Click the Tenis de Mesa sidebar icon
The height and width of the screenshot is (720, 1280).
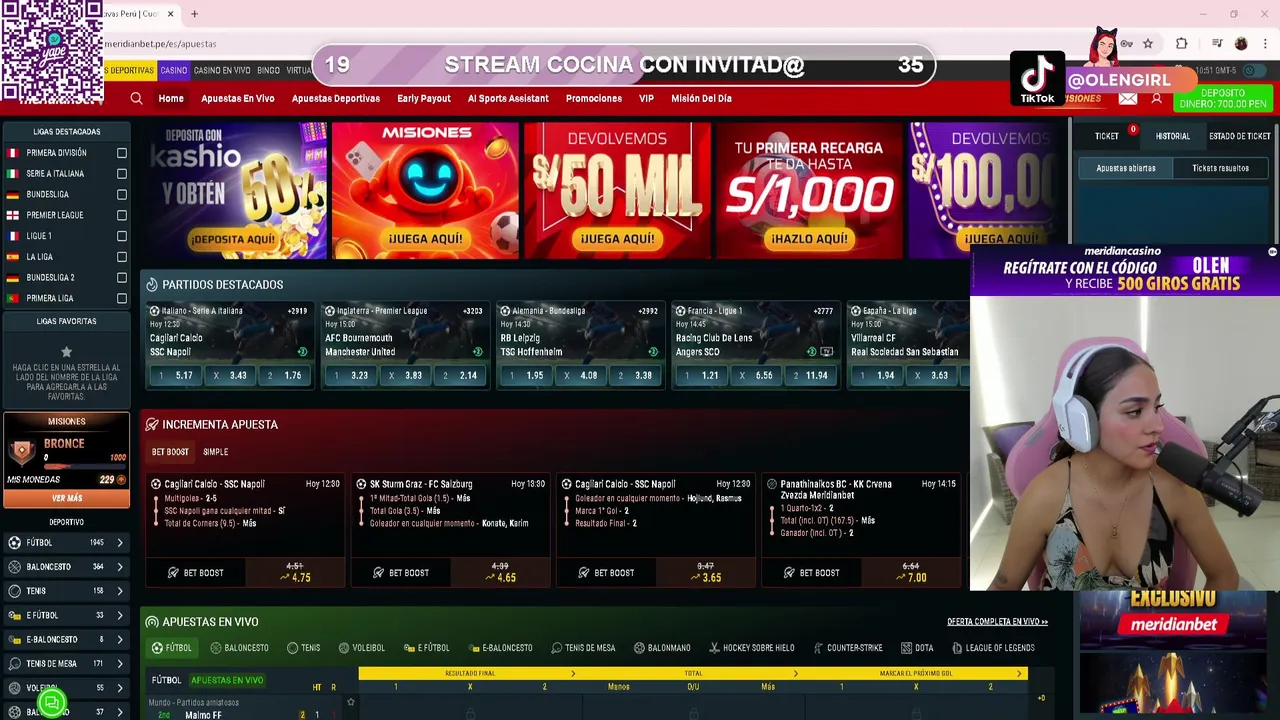click(x=14, y=663)
